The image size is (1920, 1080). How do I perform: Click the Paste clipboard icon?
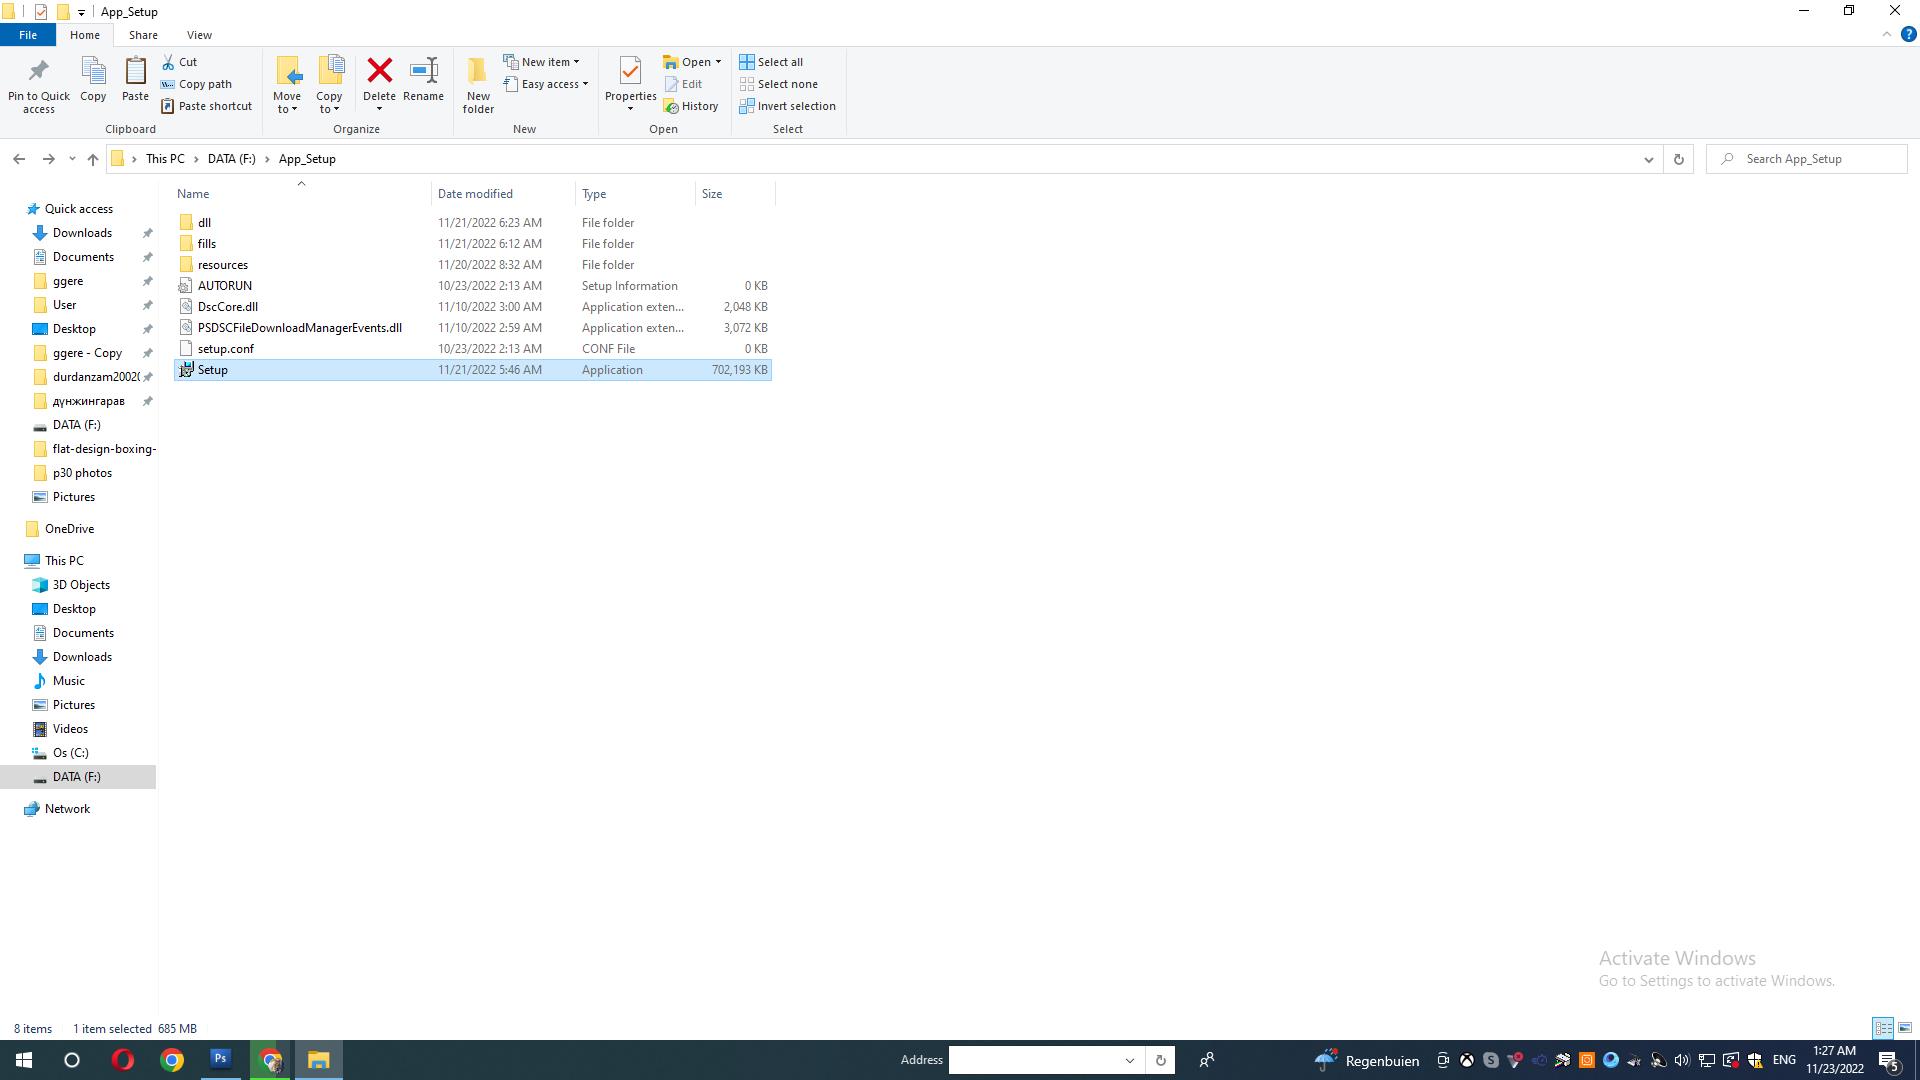(135, 72)
